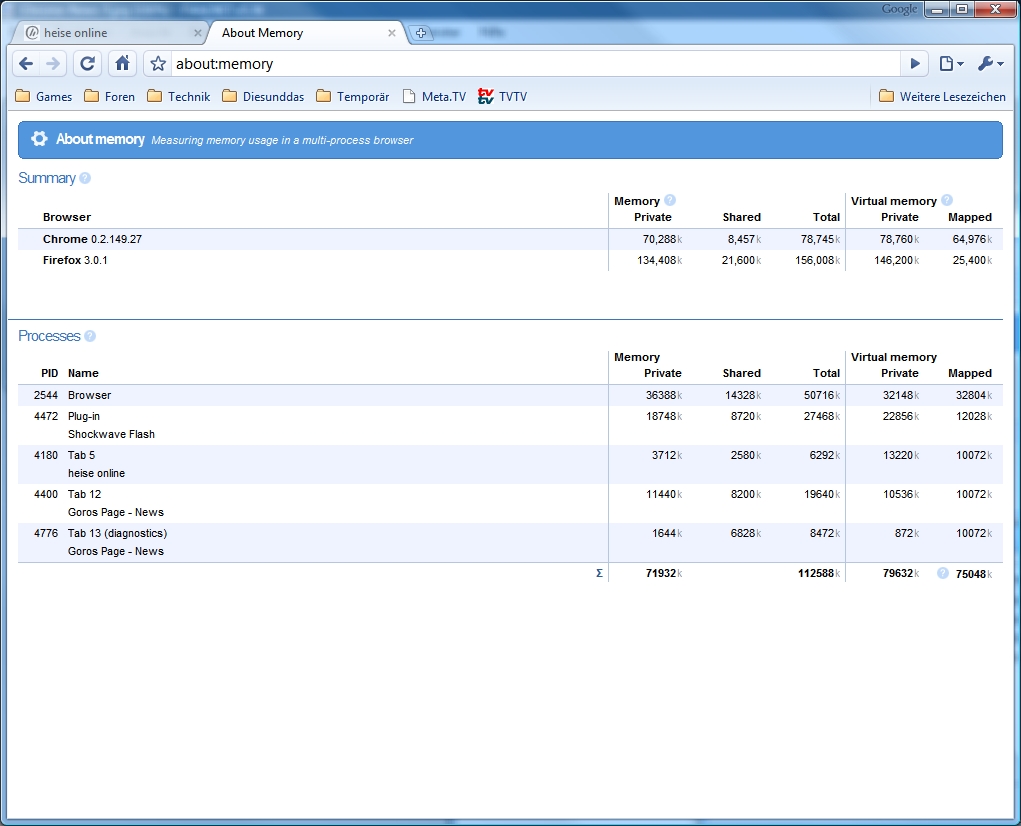Click the Name column header in Processes
This screenshot has height=826, width=1021.
pyautogui.click(x=83, y=373)
